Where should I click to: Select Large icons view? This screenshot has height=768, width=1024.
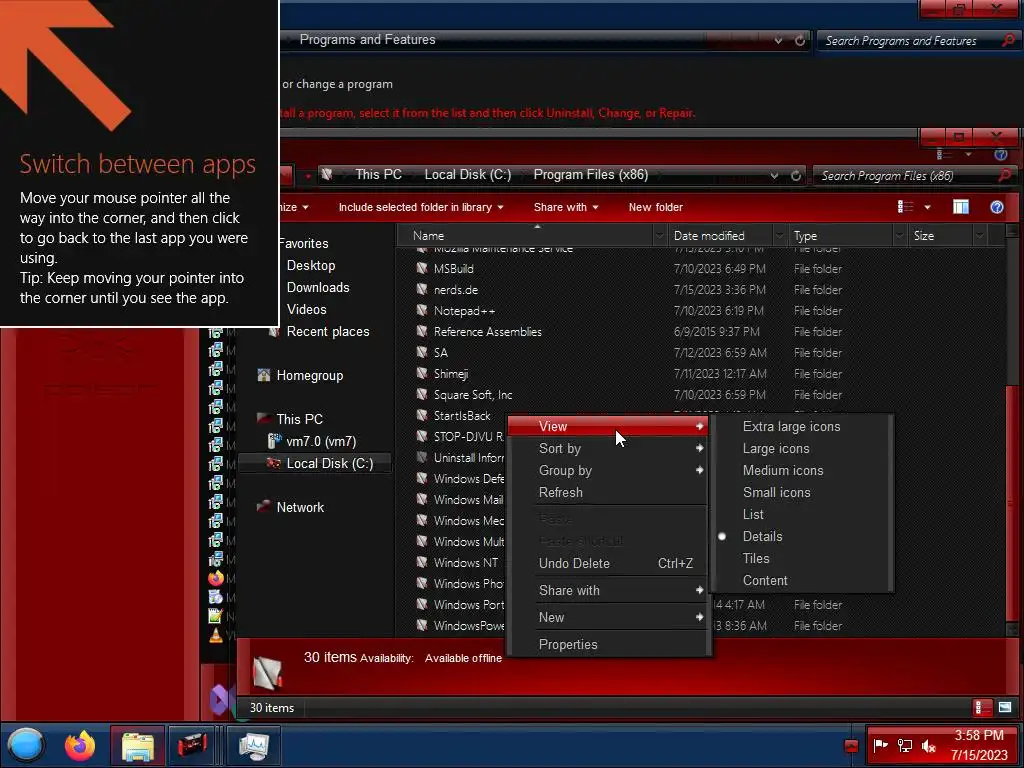tap(803, 449)
